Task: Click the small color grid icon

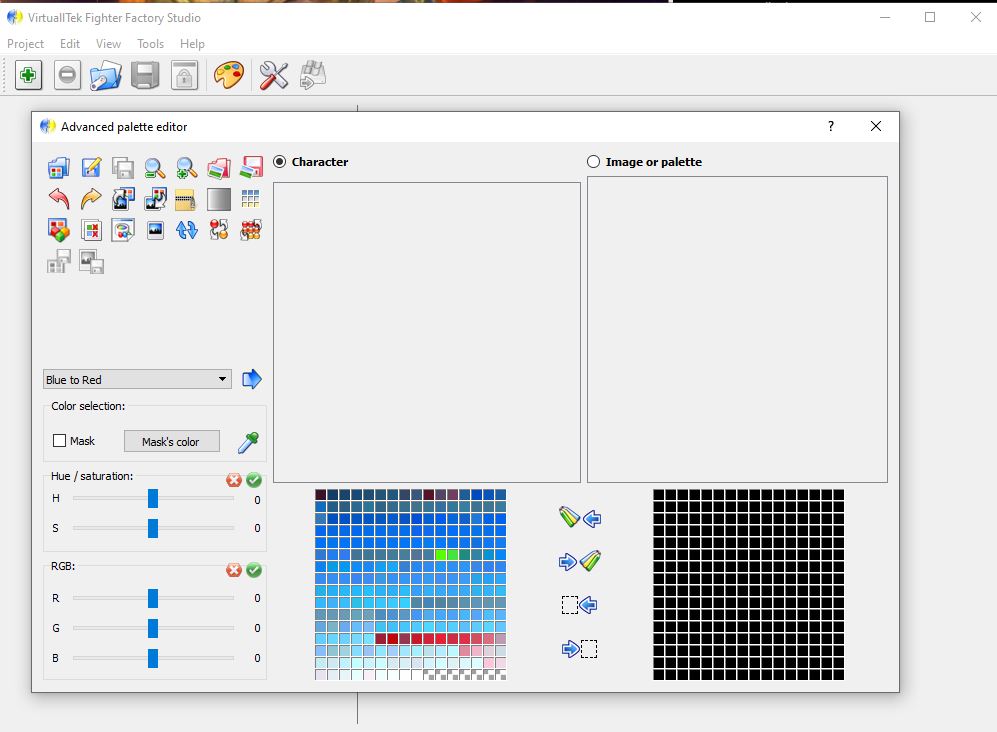Action: point(251,199)
